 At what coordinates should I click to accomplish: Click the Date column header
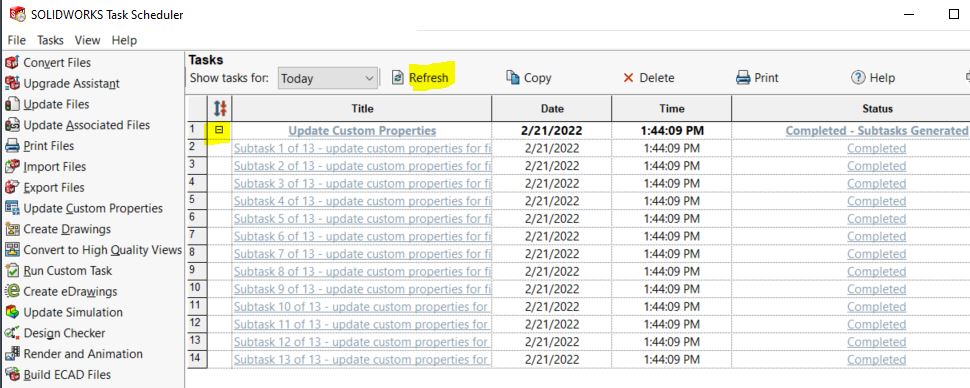click(552, 109)
